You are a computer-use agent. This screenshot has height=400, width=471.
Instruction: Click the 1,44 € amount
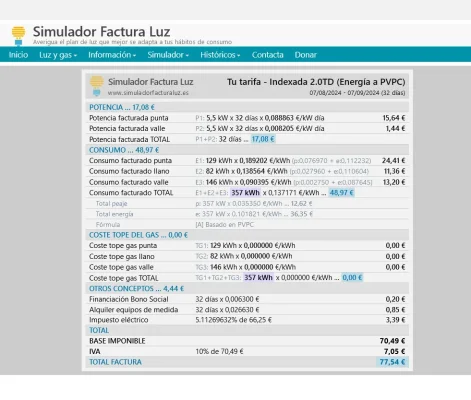395,129
